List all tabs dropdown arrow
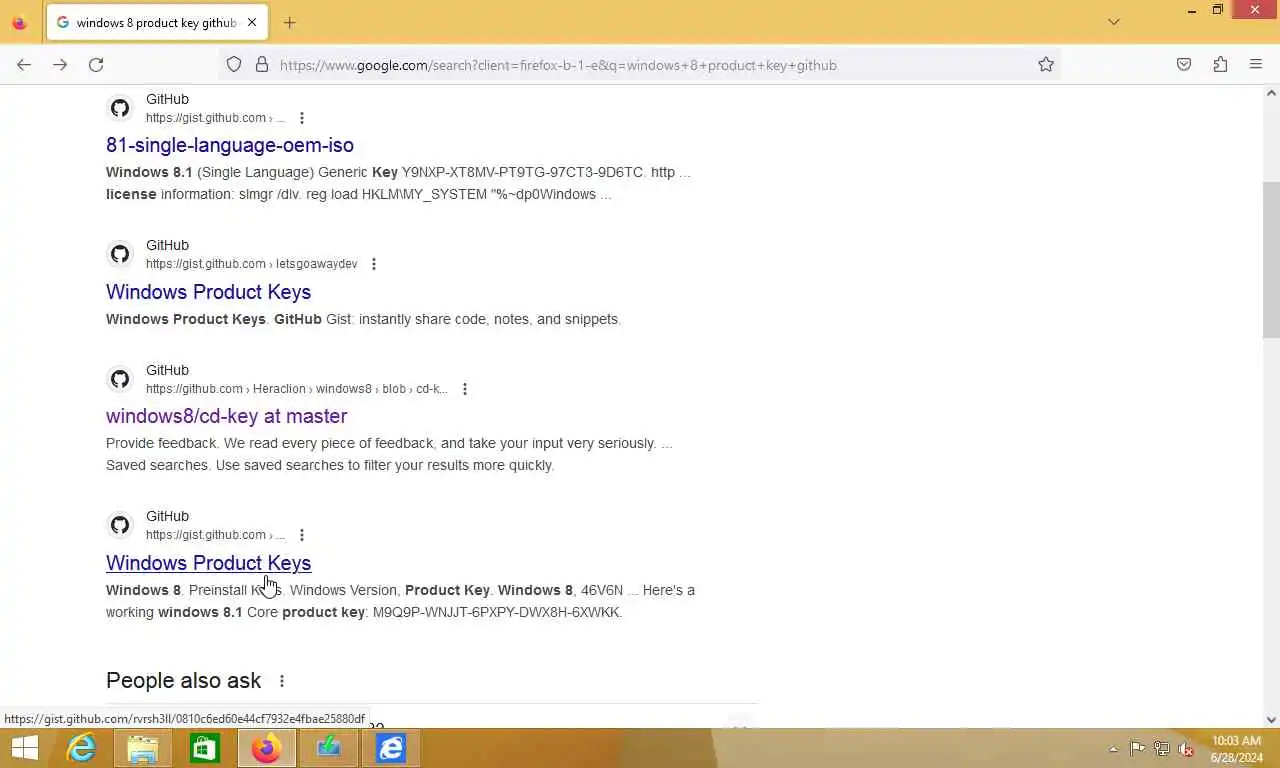Screen dimensions: 1280x768 [x=1114, y=22]
